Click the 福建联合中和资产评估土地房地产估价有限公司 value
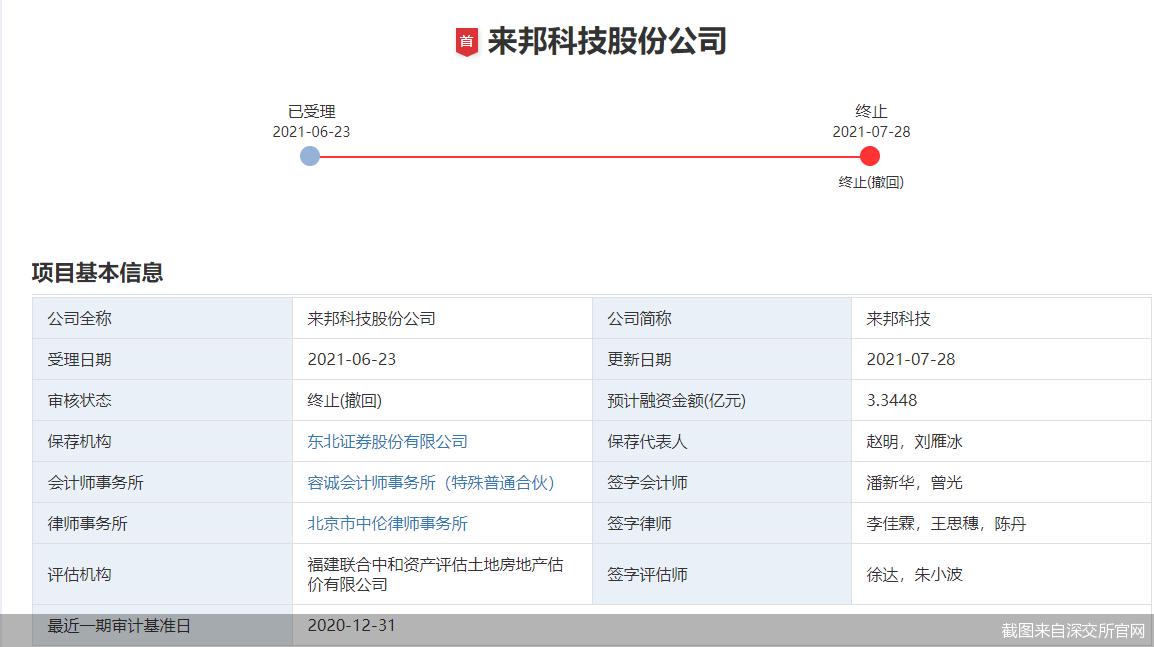Image resolution: width=1154 pixels, height=647 pixels. [435, 575]
